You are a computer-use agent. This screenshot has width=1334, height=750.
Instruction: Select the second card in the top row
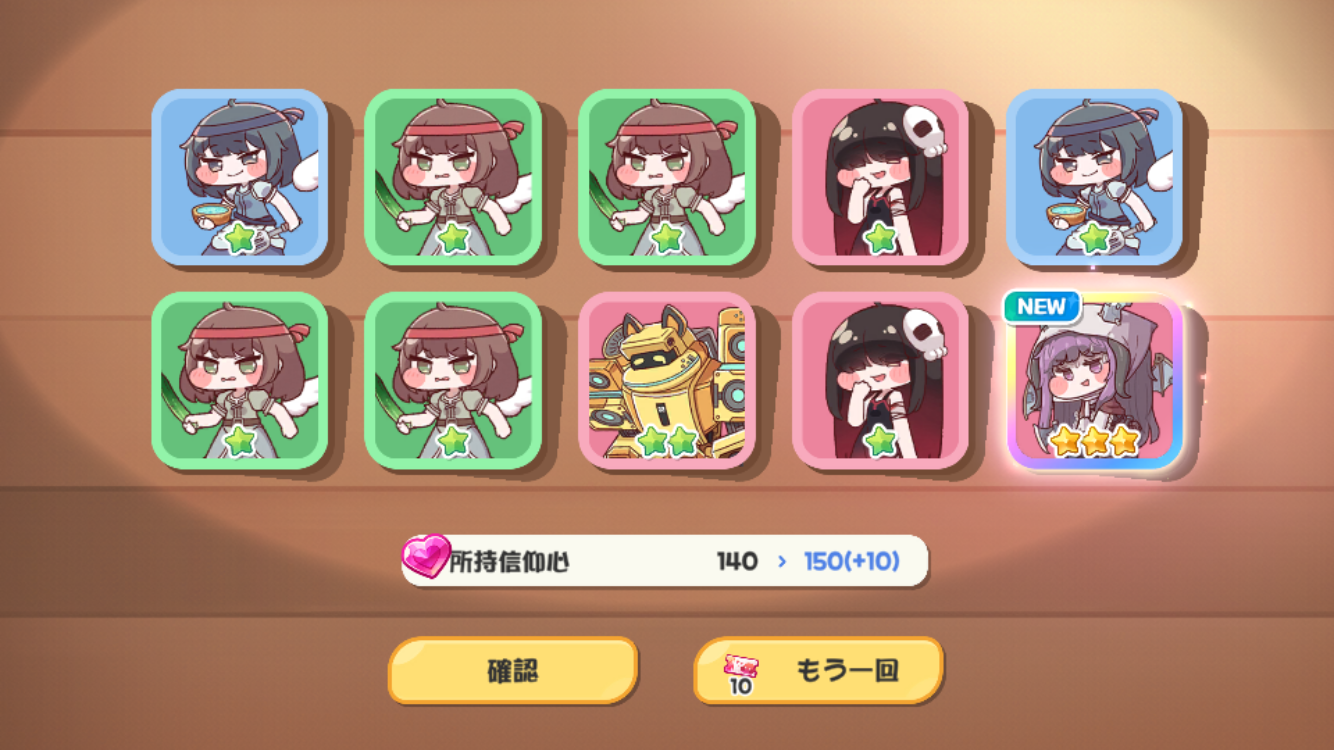pos(453,177)
